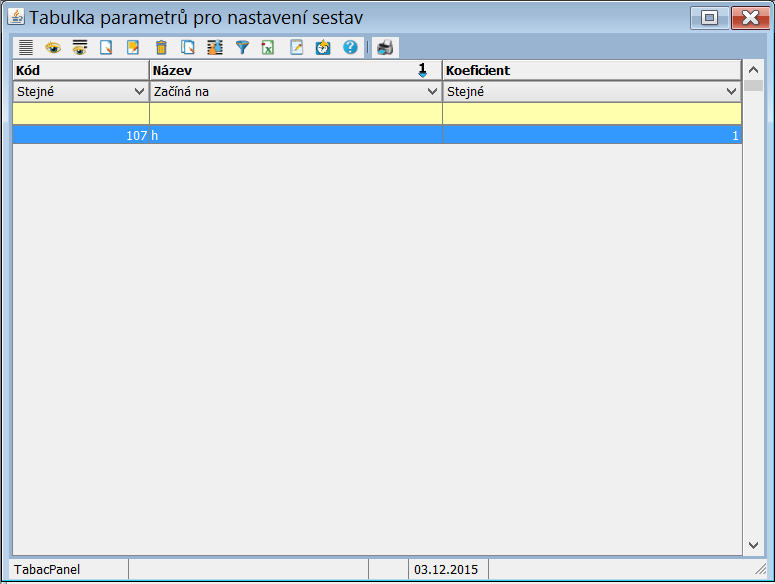Click the eye view-record icon

click(x=52, y=47)
